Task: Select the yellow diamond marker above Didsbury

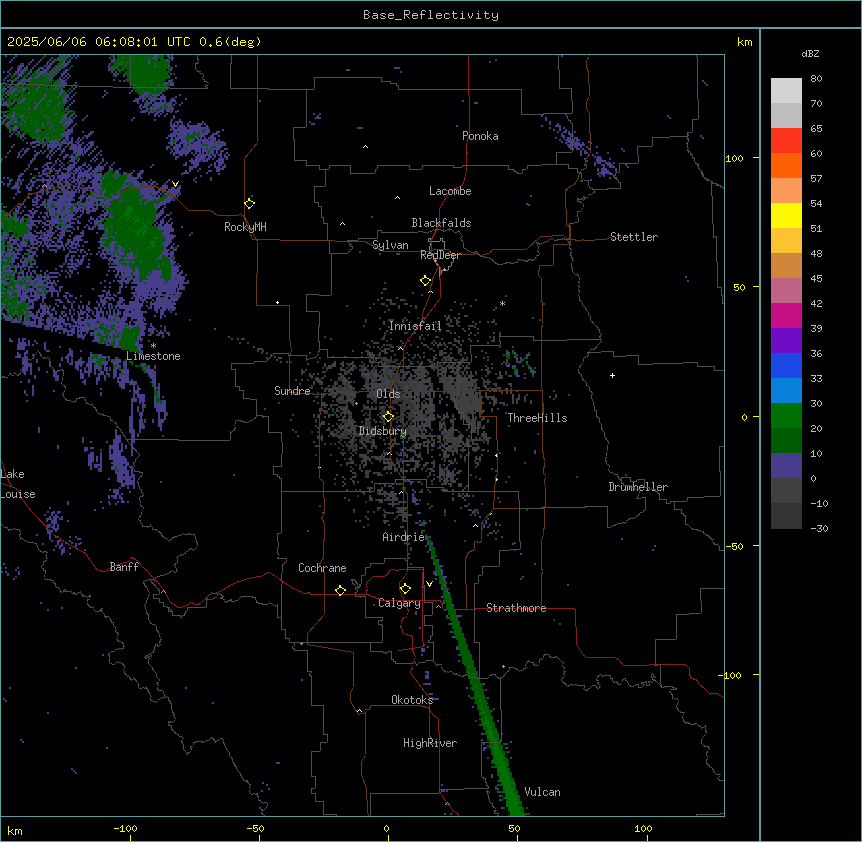Action: tap(388, 417)
